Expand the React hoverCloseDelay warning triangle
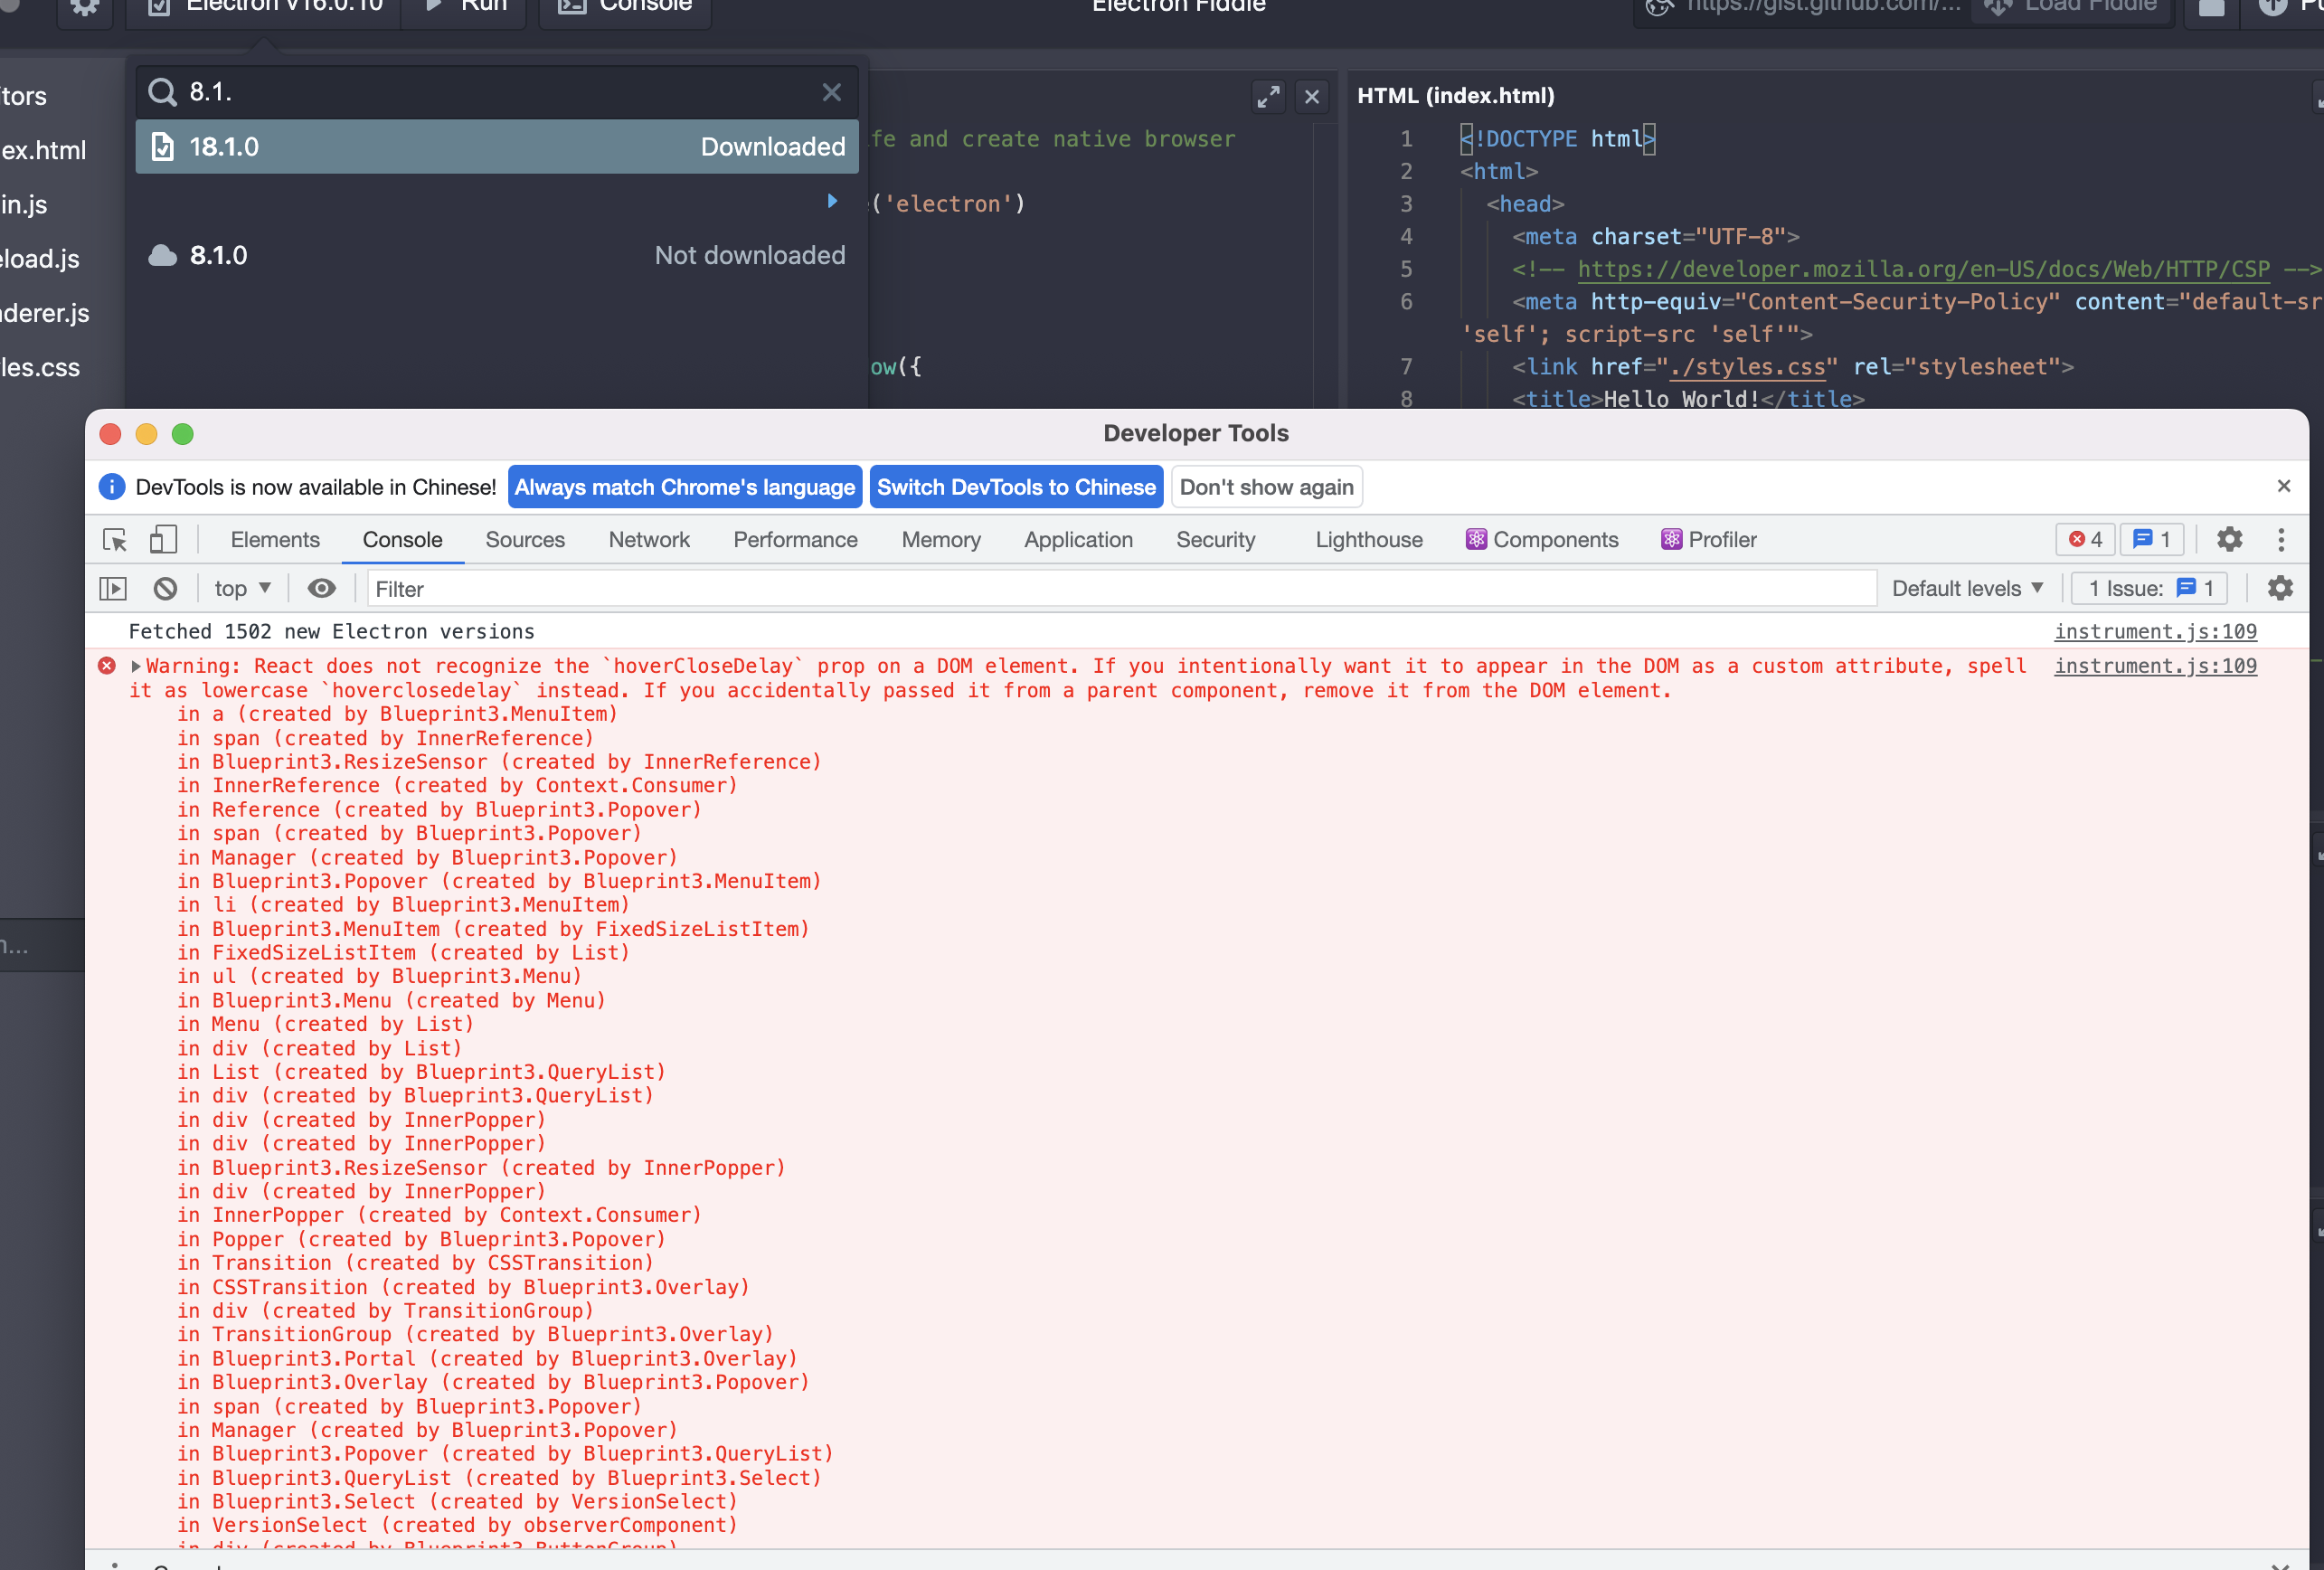 (x=136, y=666)
